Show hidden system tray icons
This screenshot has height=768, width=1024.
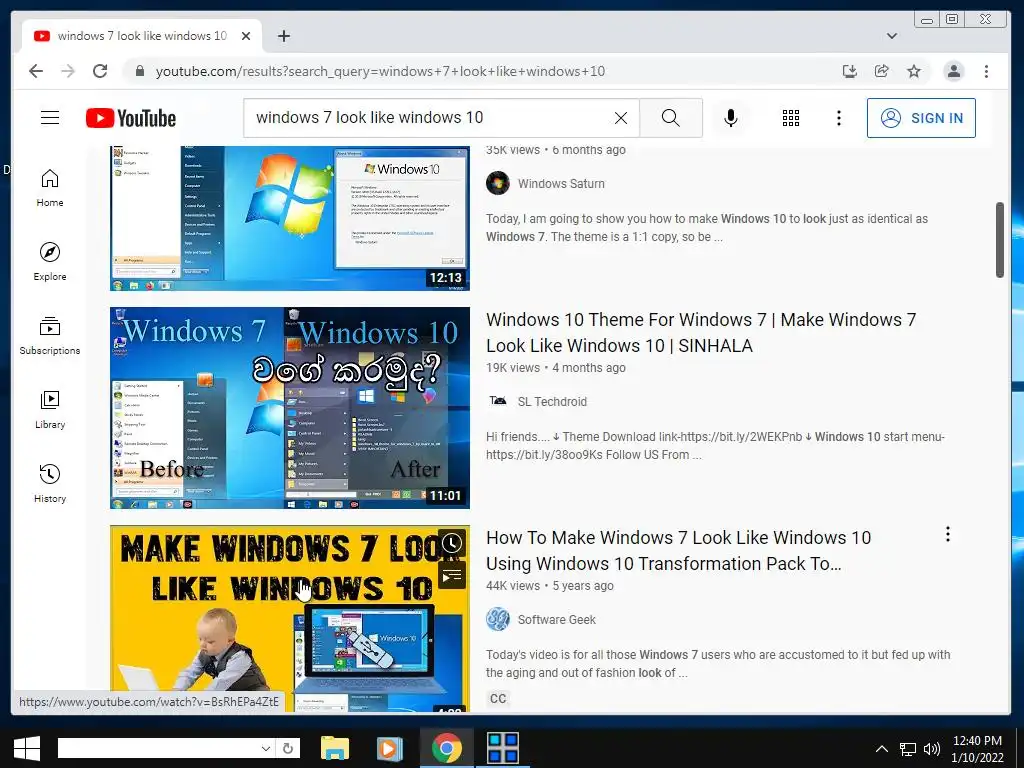click(x=881, y=749)
